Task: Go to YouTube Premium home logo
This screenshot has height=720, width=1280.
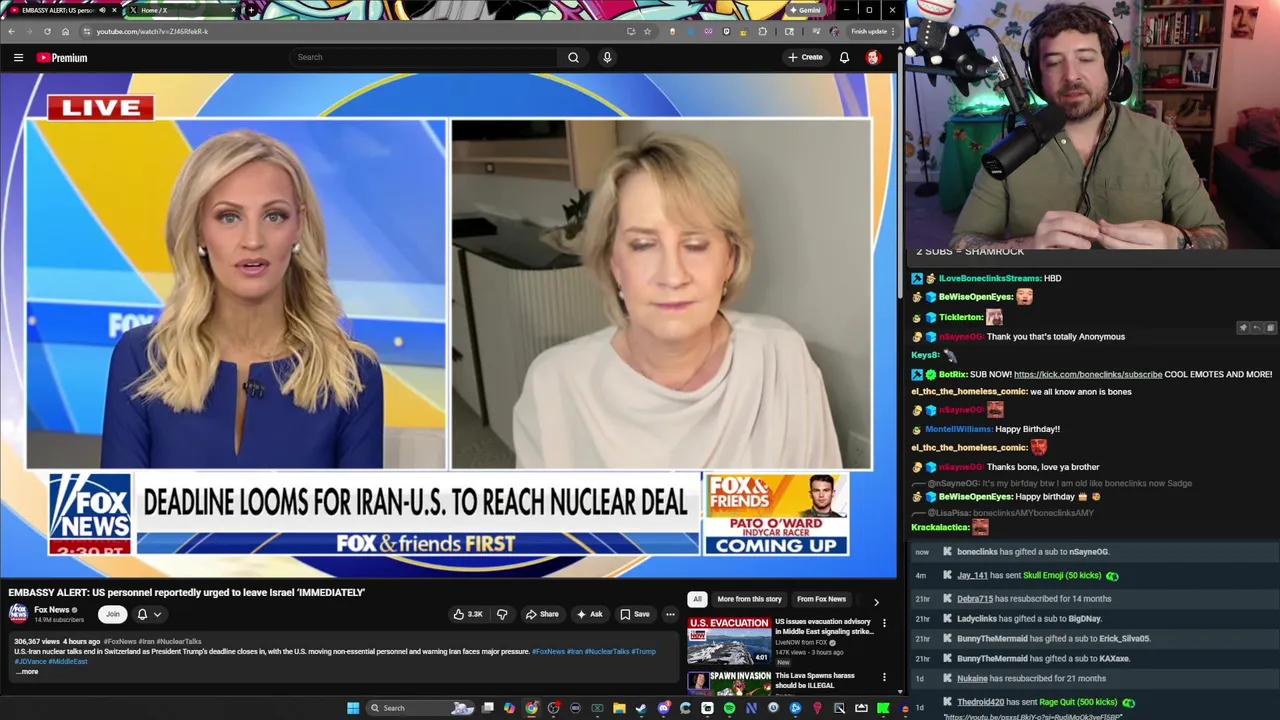Action: coord(62,58)
